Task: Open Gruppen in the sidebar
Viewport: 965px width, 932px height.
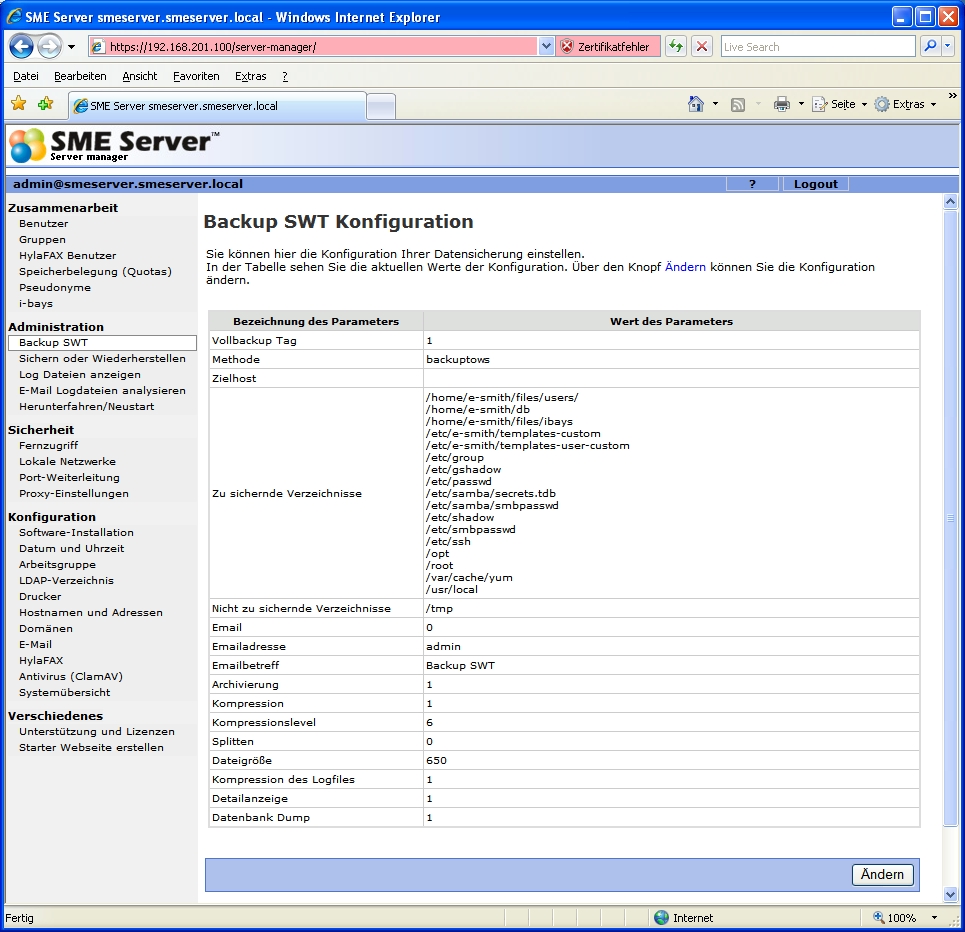Action: pyautogui.click(x=42, y=239)
